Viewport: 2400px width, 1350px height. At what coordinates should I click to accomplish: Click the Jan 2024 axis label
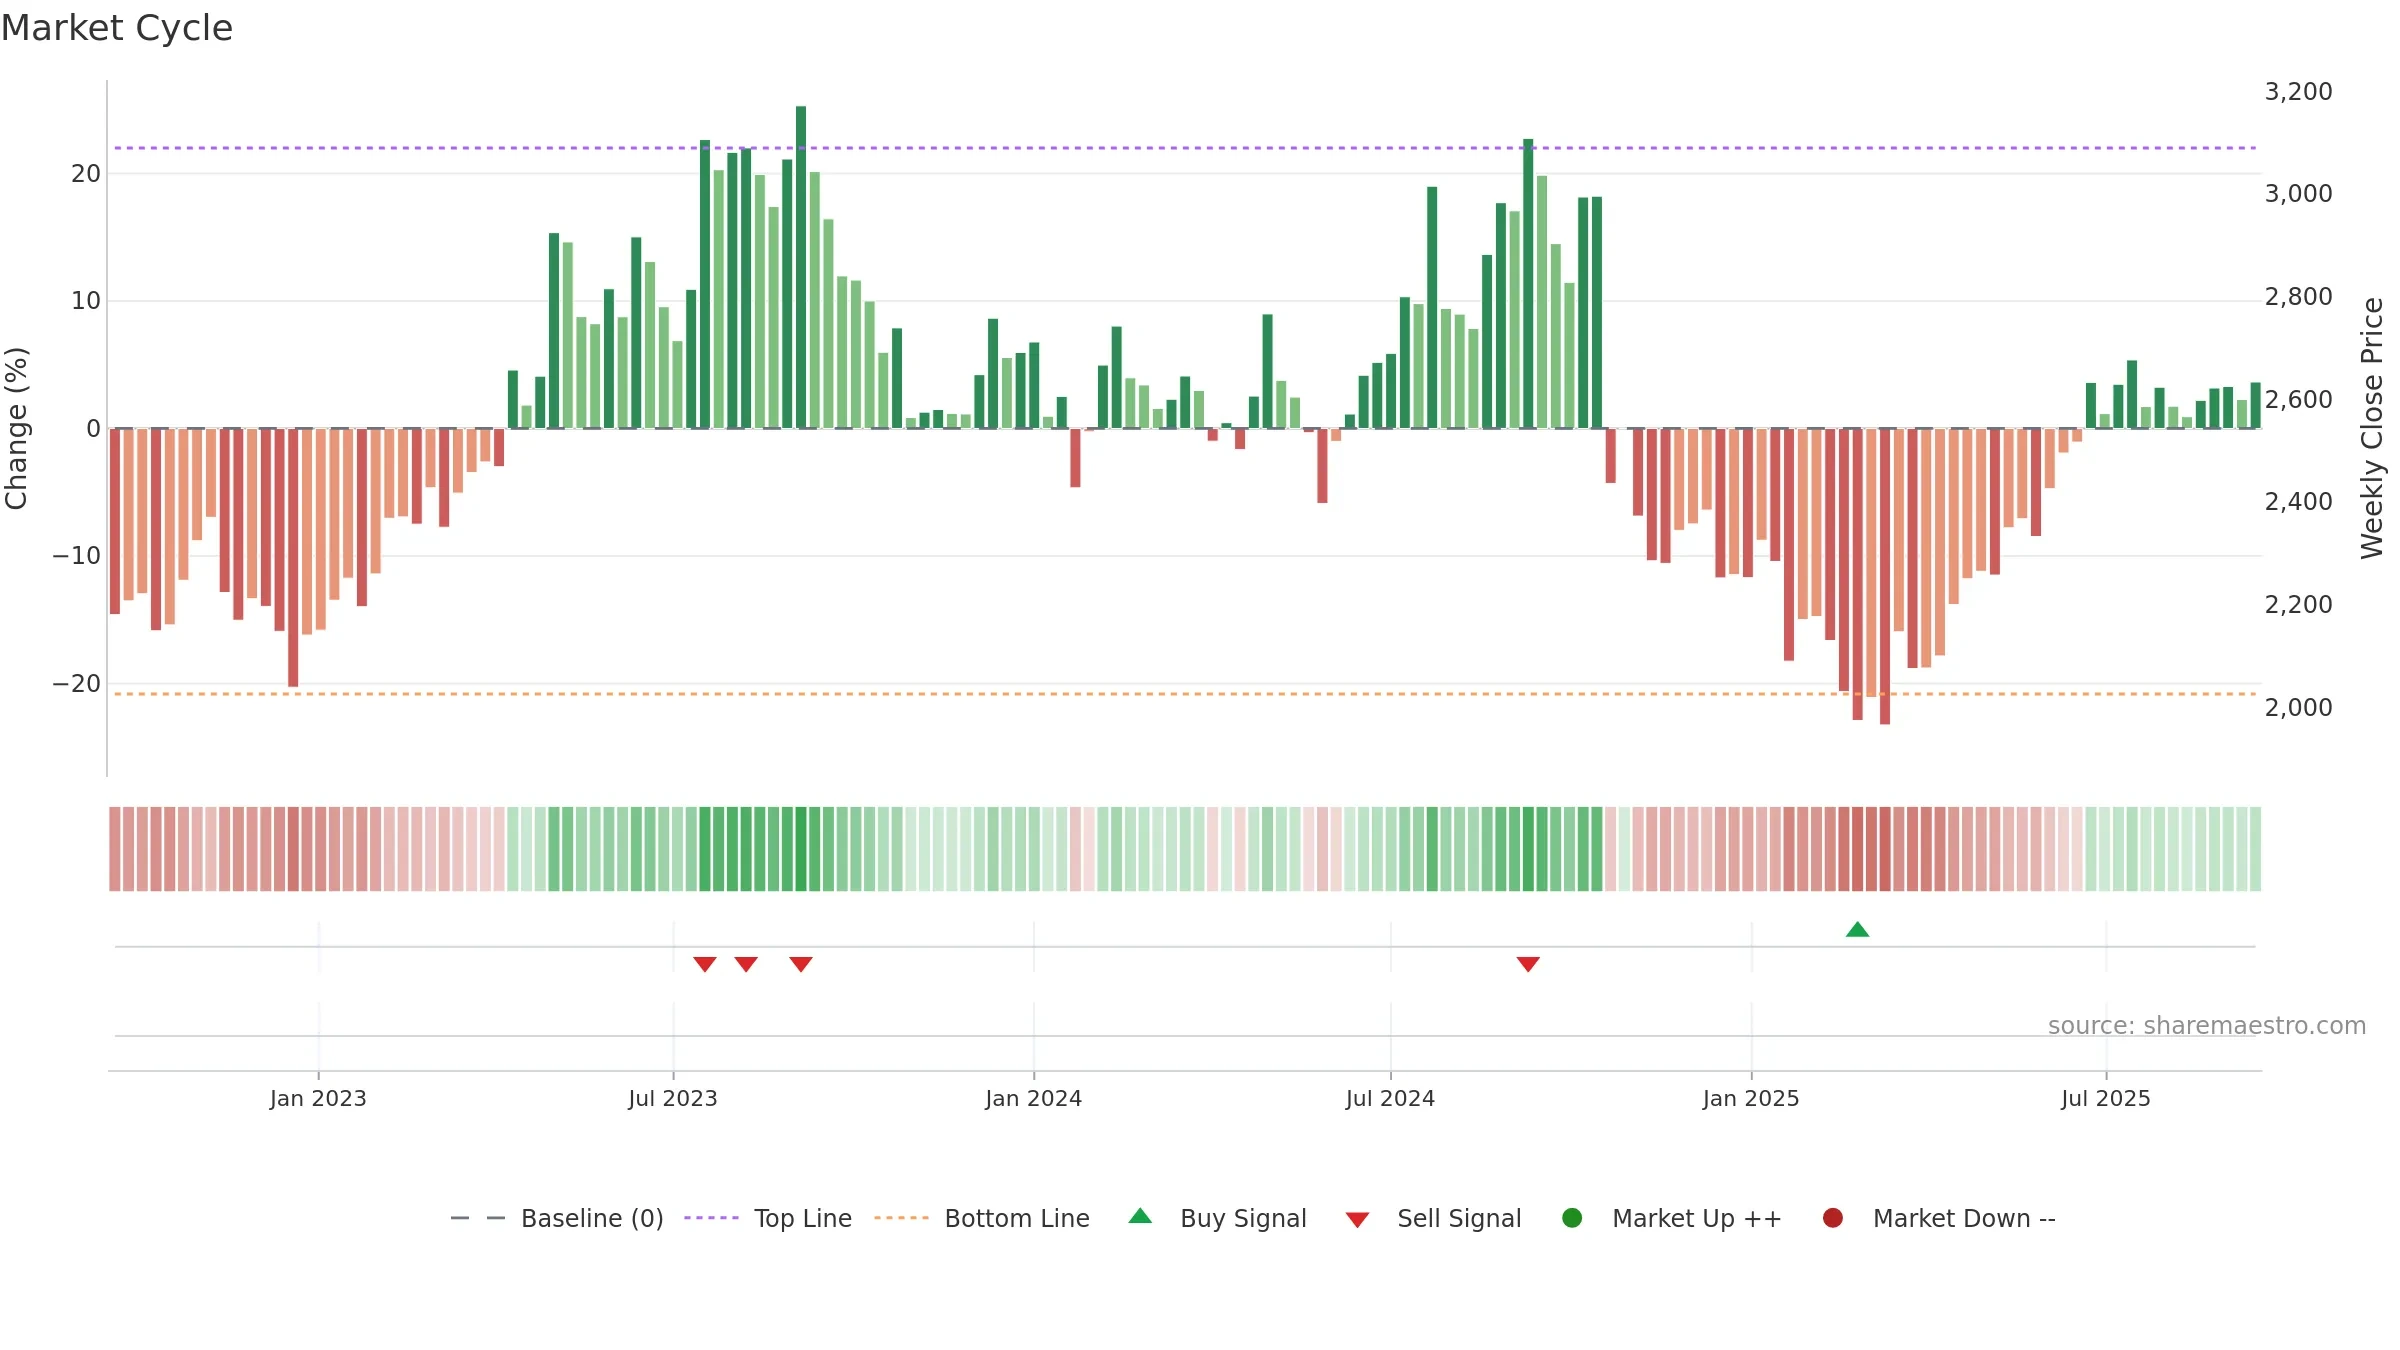tap(1034, 1099)
